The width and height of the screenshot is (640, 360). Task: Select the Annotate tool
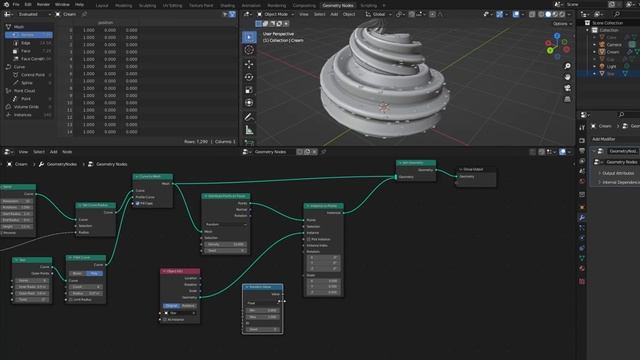coord(249,117)
